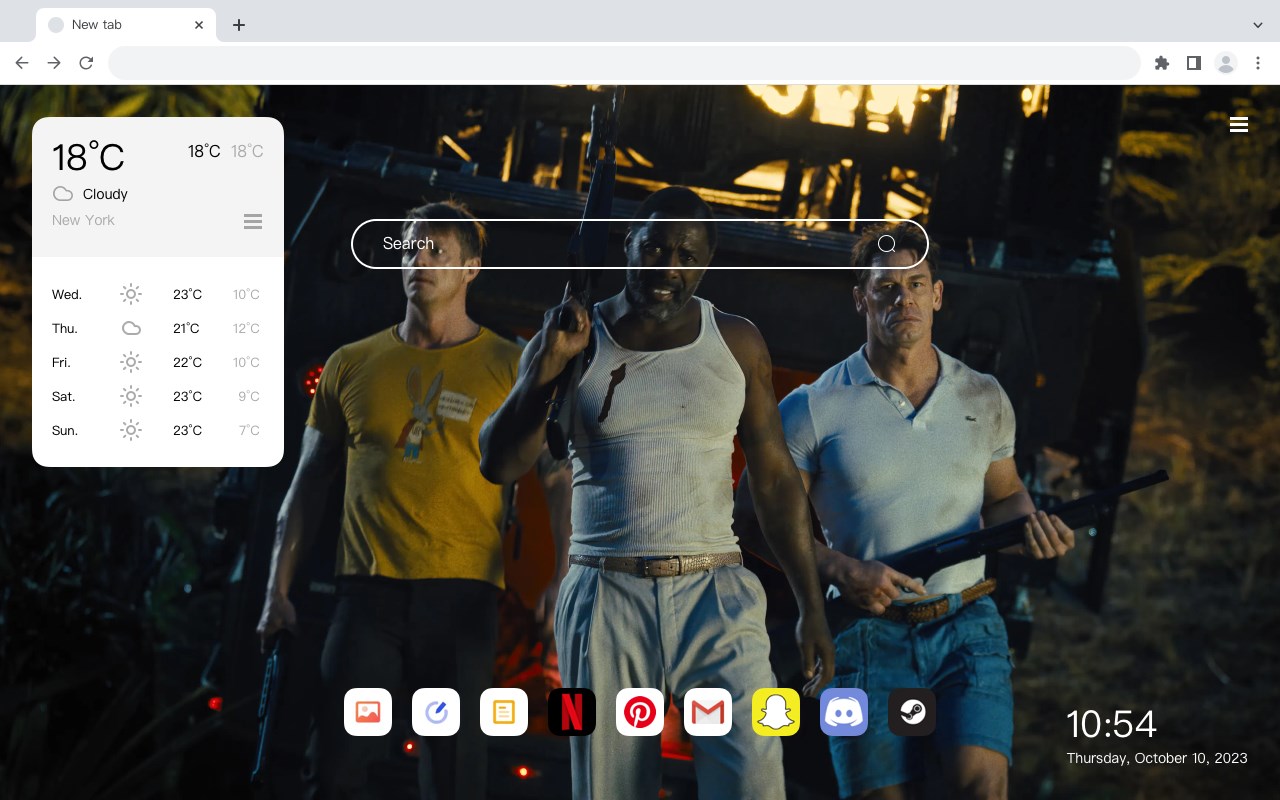Click into the Search field on page

click(x=640, y=244)
